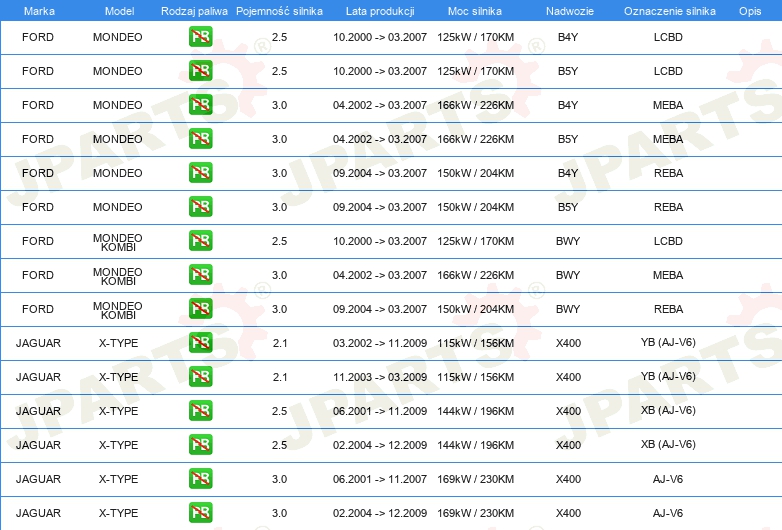The width and height of the screenshot is (782, 530).
Task: Select LCBD engine code in B5Y row
Action: pos(668,71)
